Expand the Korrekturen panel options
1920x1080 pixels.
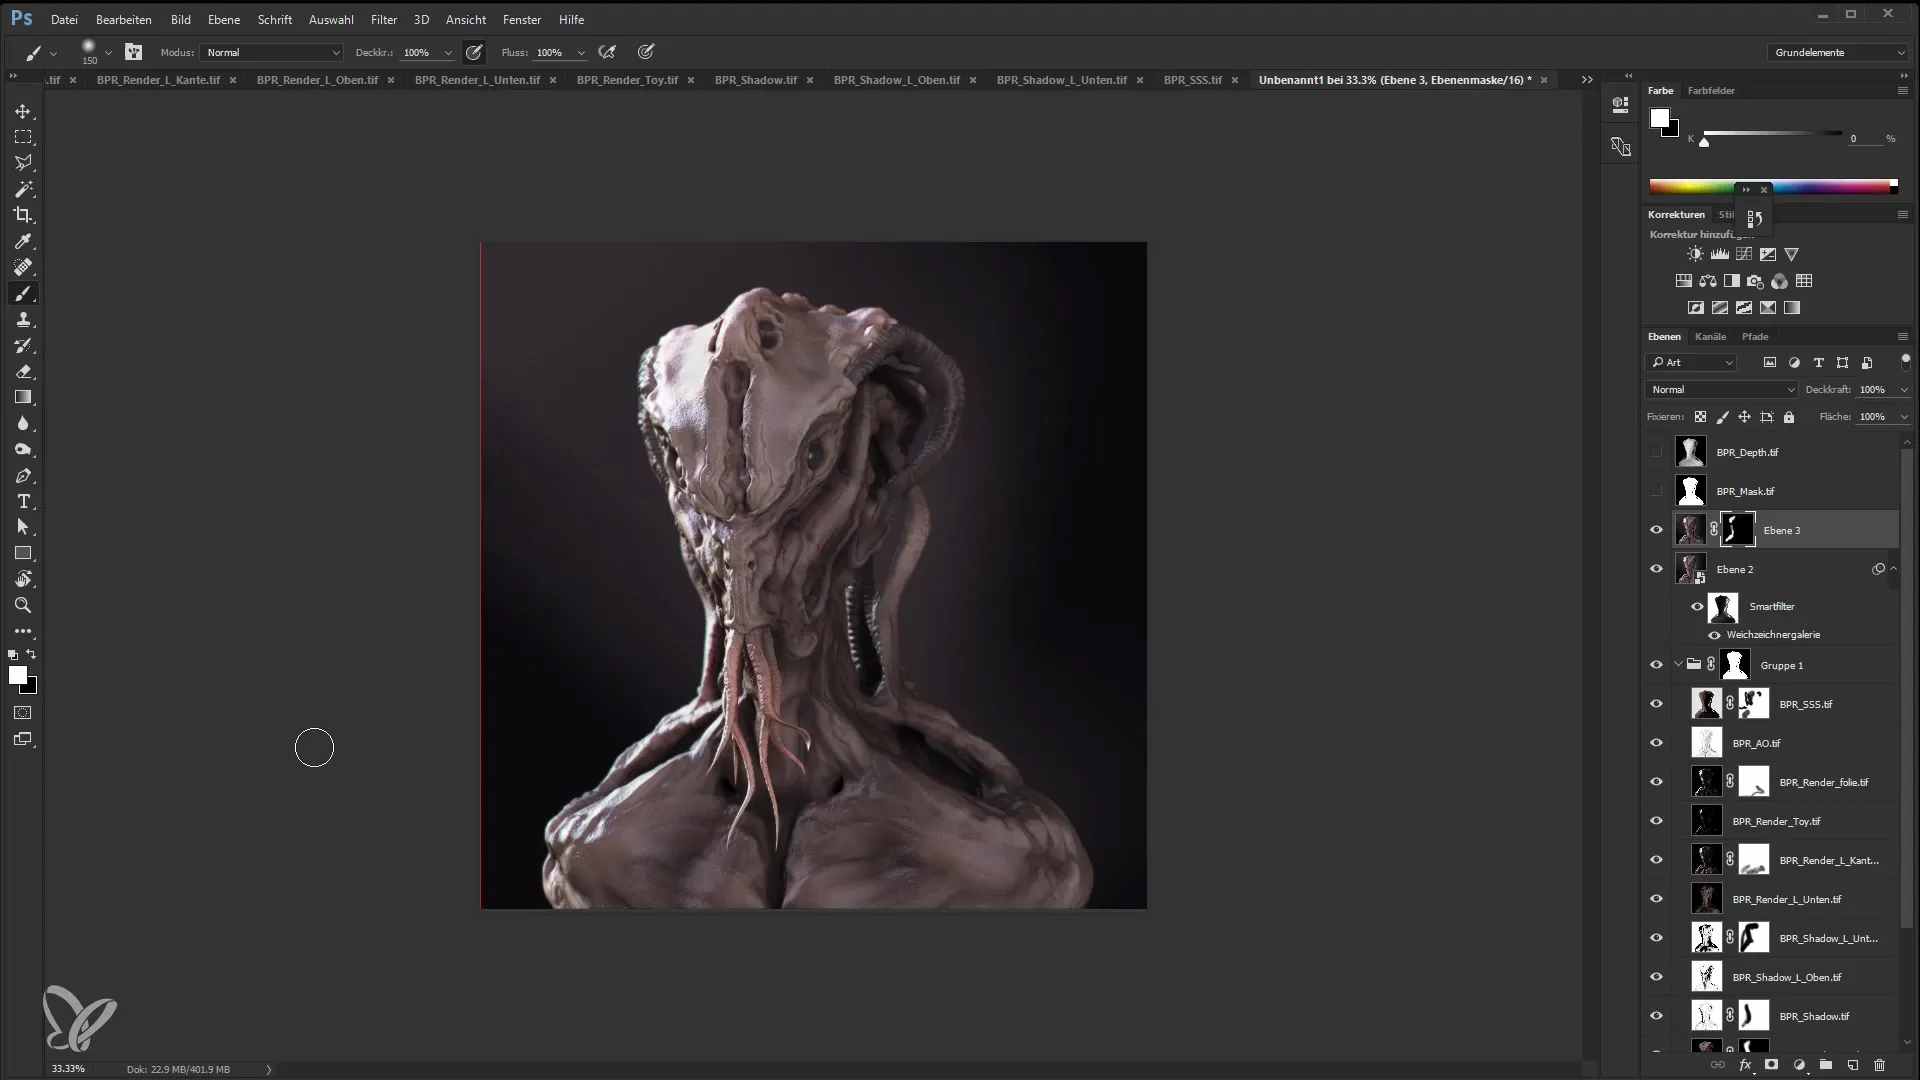pos(1902,214)
